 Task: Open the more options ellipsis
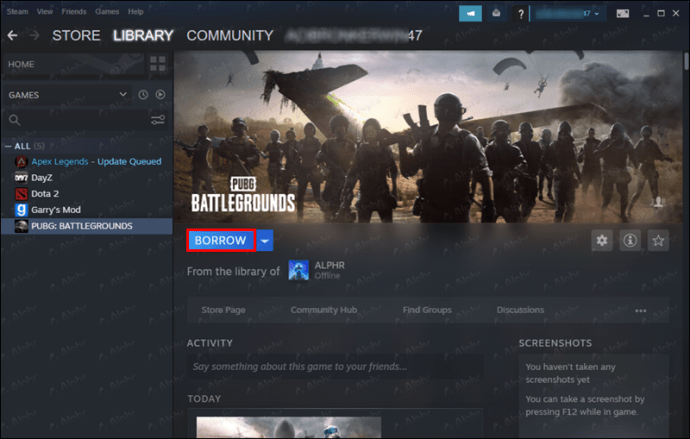click(x=641, y=311)
